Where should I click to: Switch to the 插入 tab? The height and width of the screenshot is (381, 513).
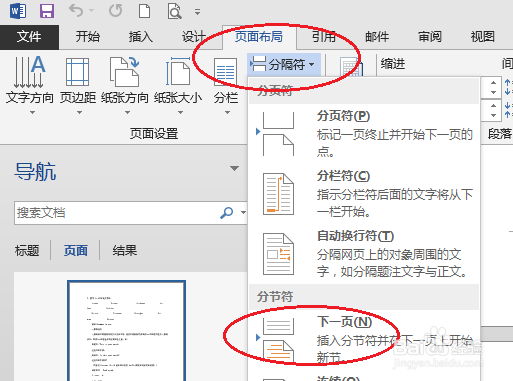click(x=141, y=37)
